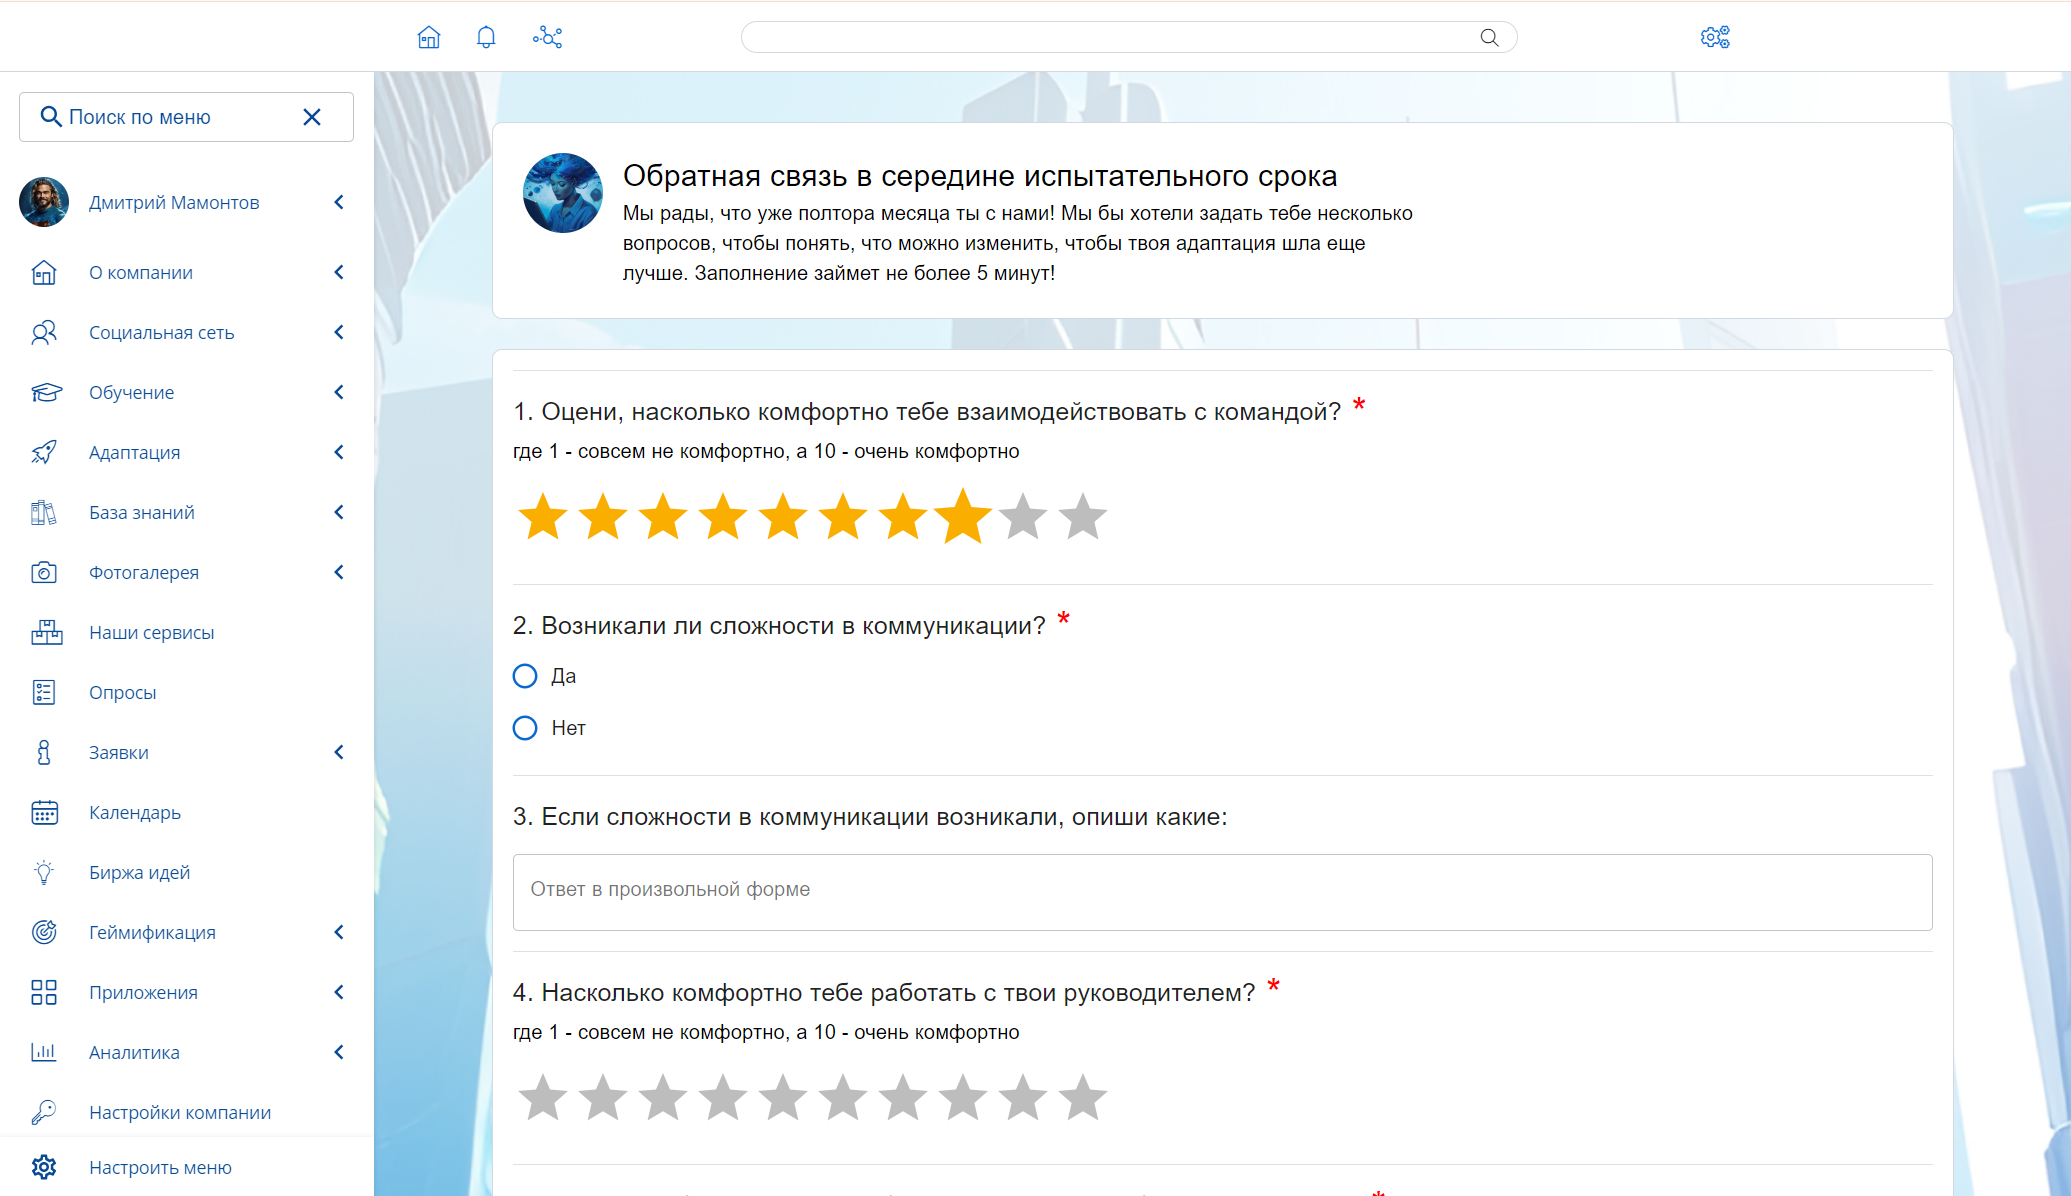Open the home page icon in top bar
Screen dimensions: 2071x1196
pyautogui.click(x=428, y=36)
